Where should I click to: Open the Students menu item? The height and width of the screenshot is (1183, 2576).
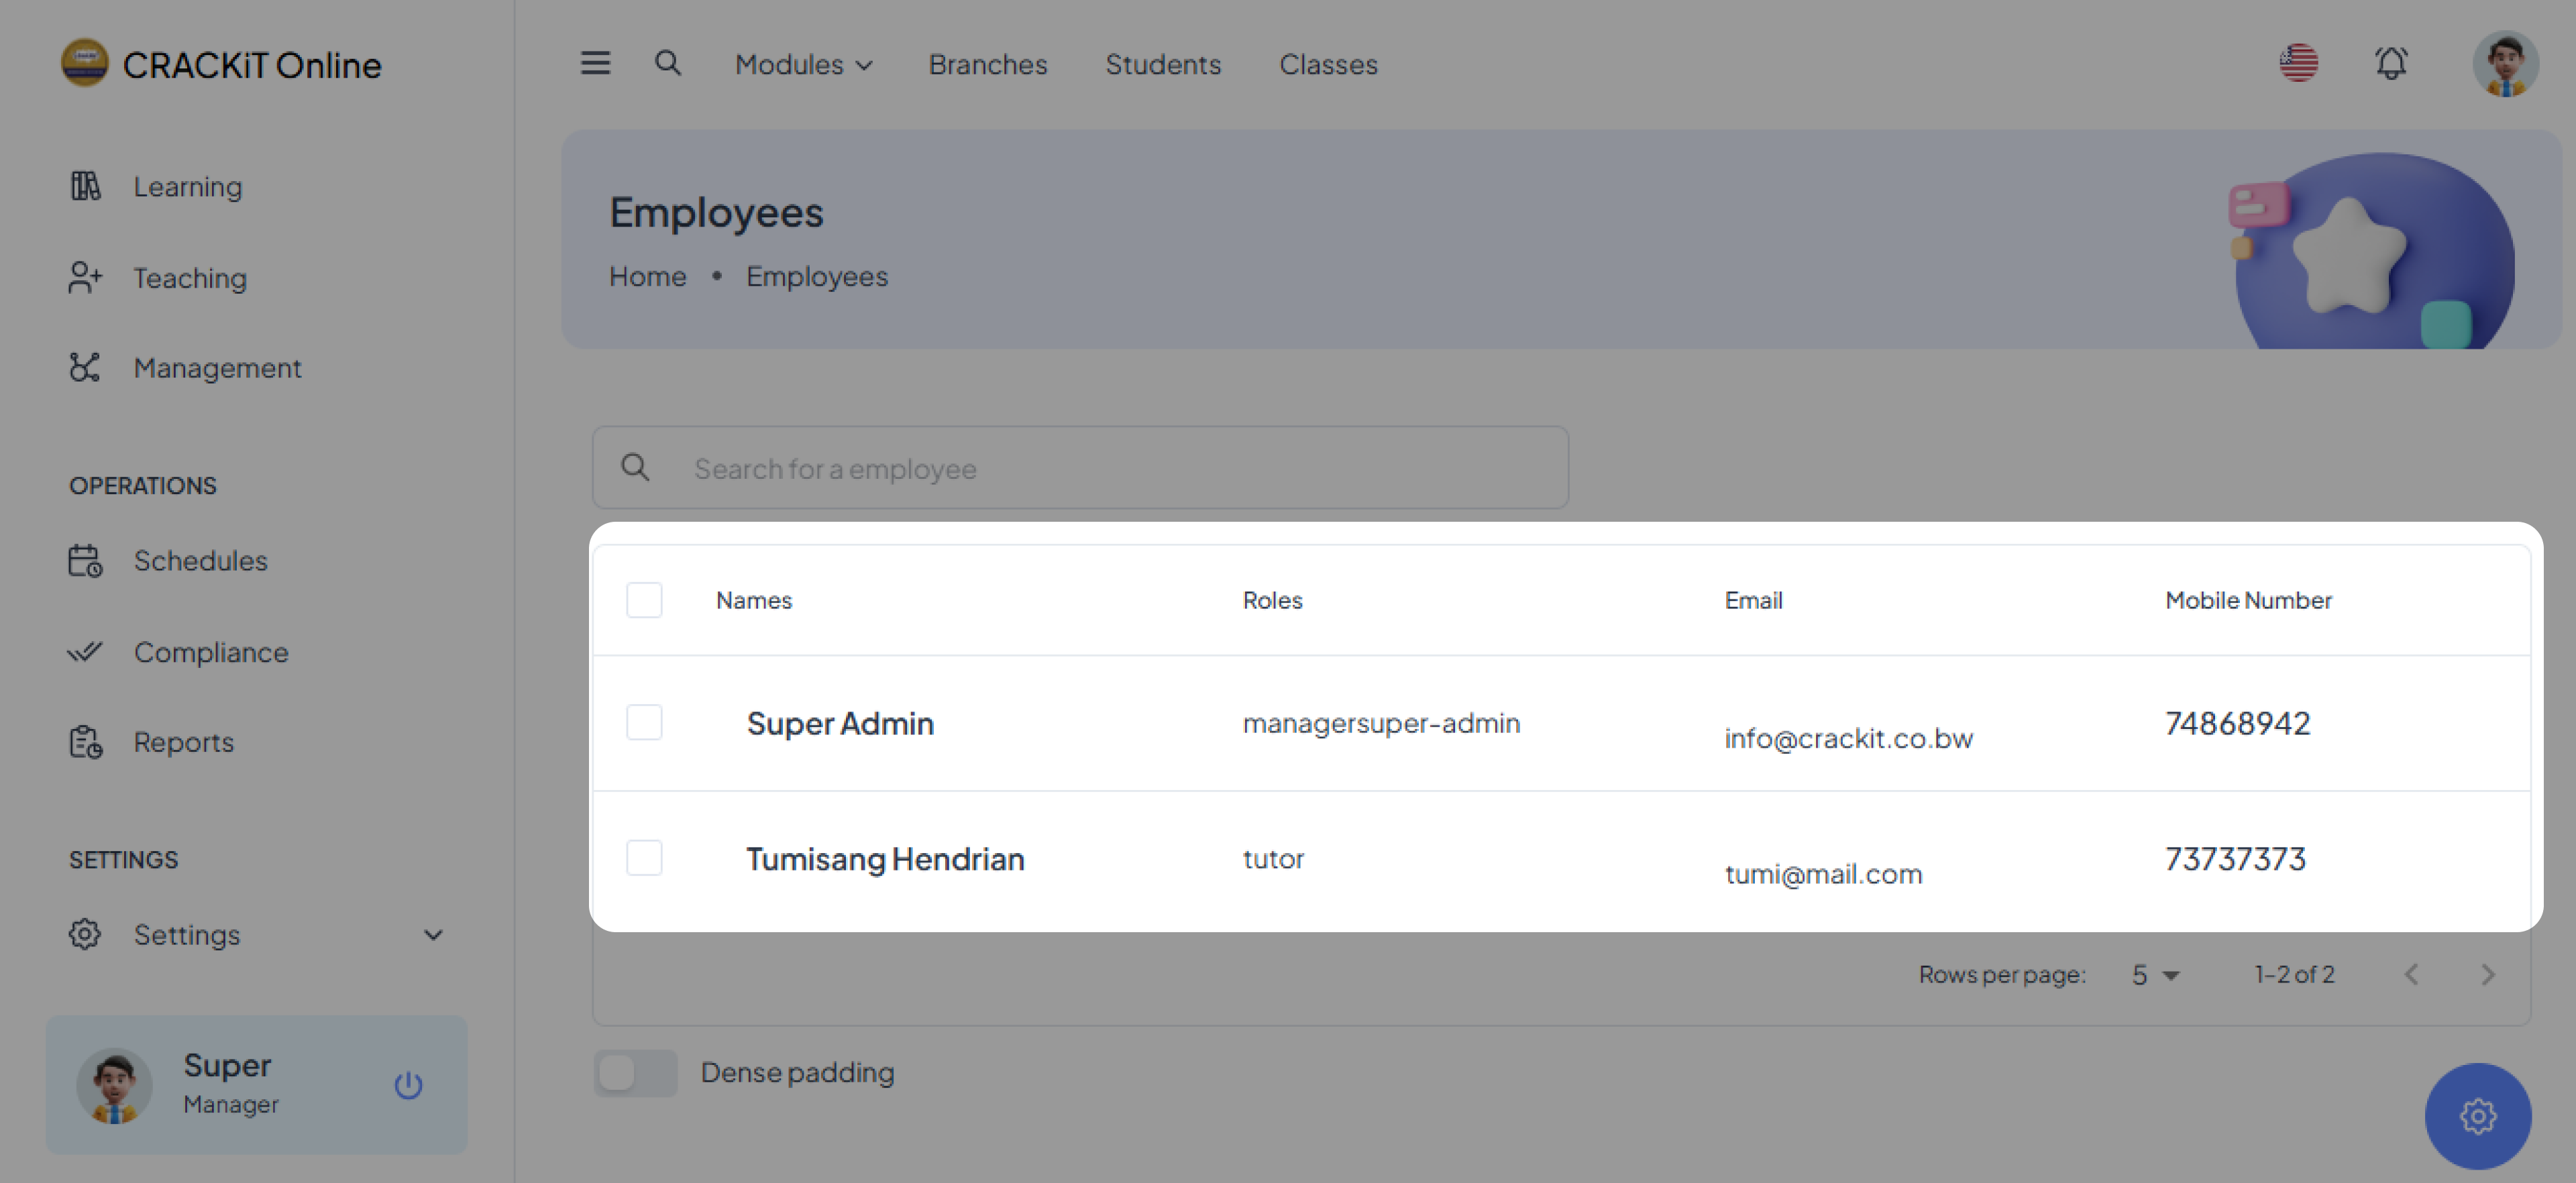click(x=1162, y=65)
